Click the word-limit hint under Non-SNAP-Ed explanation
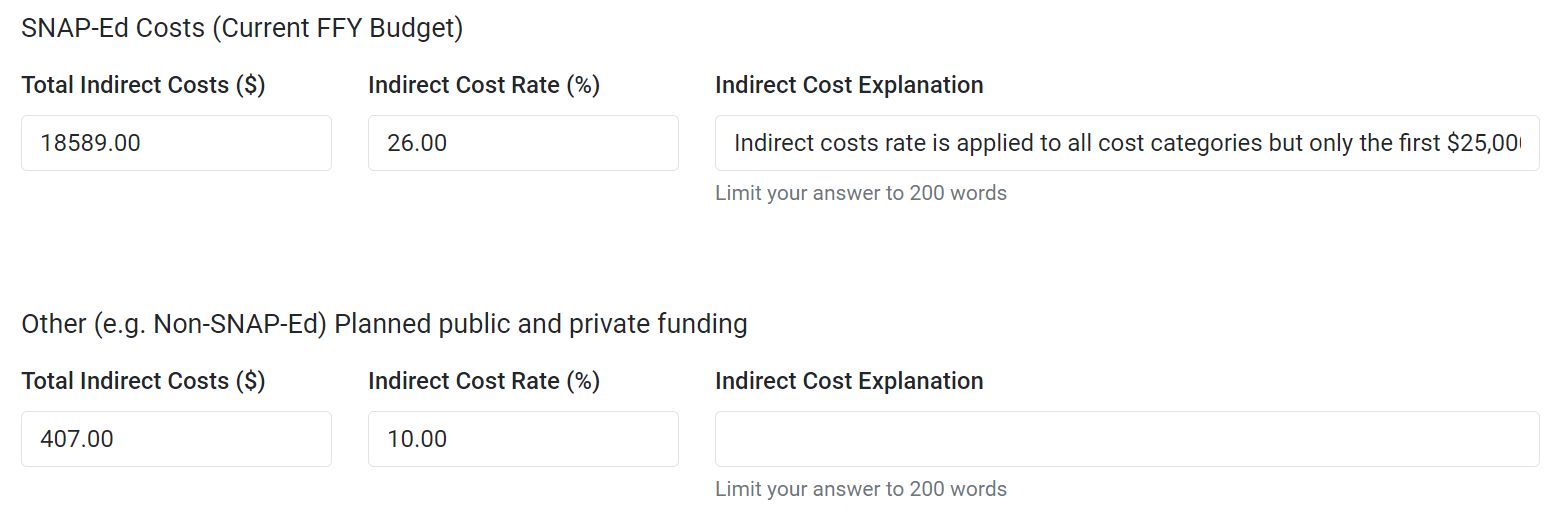Viewport: 1554px width, 515px height. 860,489
